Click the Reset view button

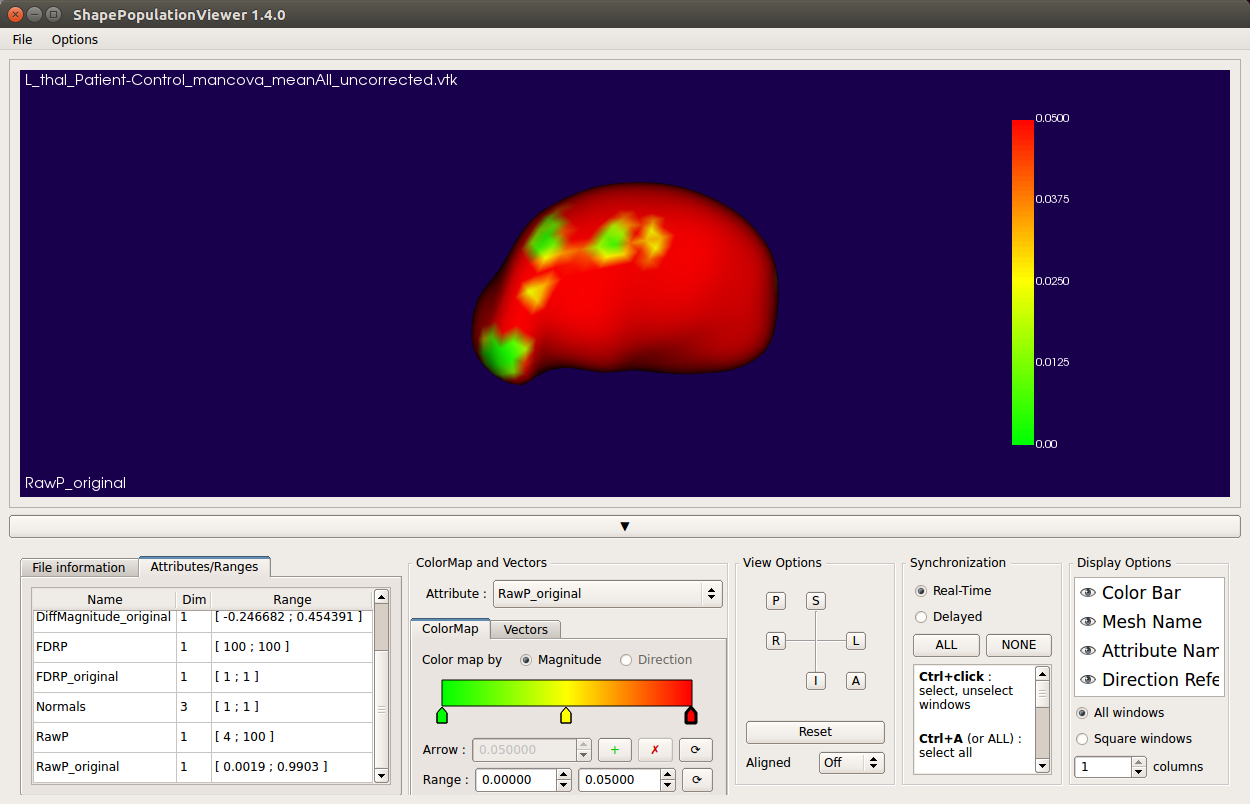tap(815, 732)
